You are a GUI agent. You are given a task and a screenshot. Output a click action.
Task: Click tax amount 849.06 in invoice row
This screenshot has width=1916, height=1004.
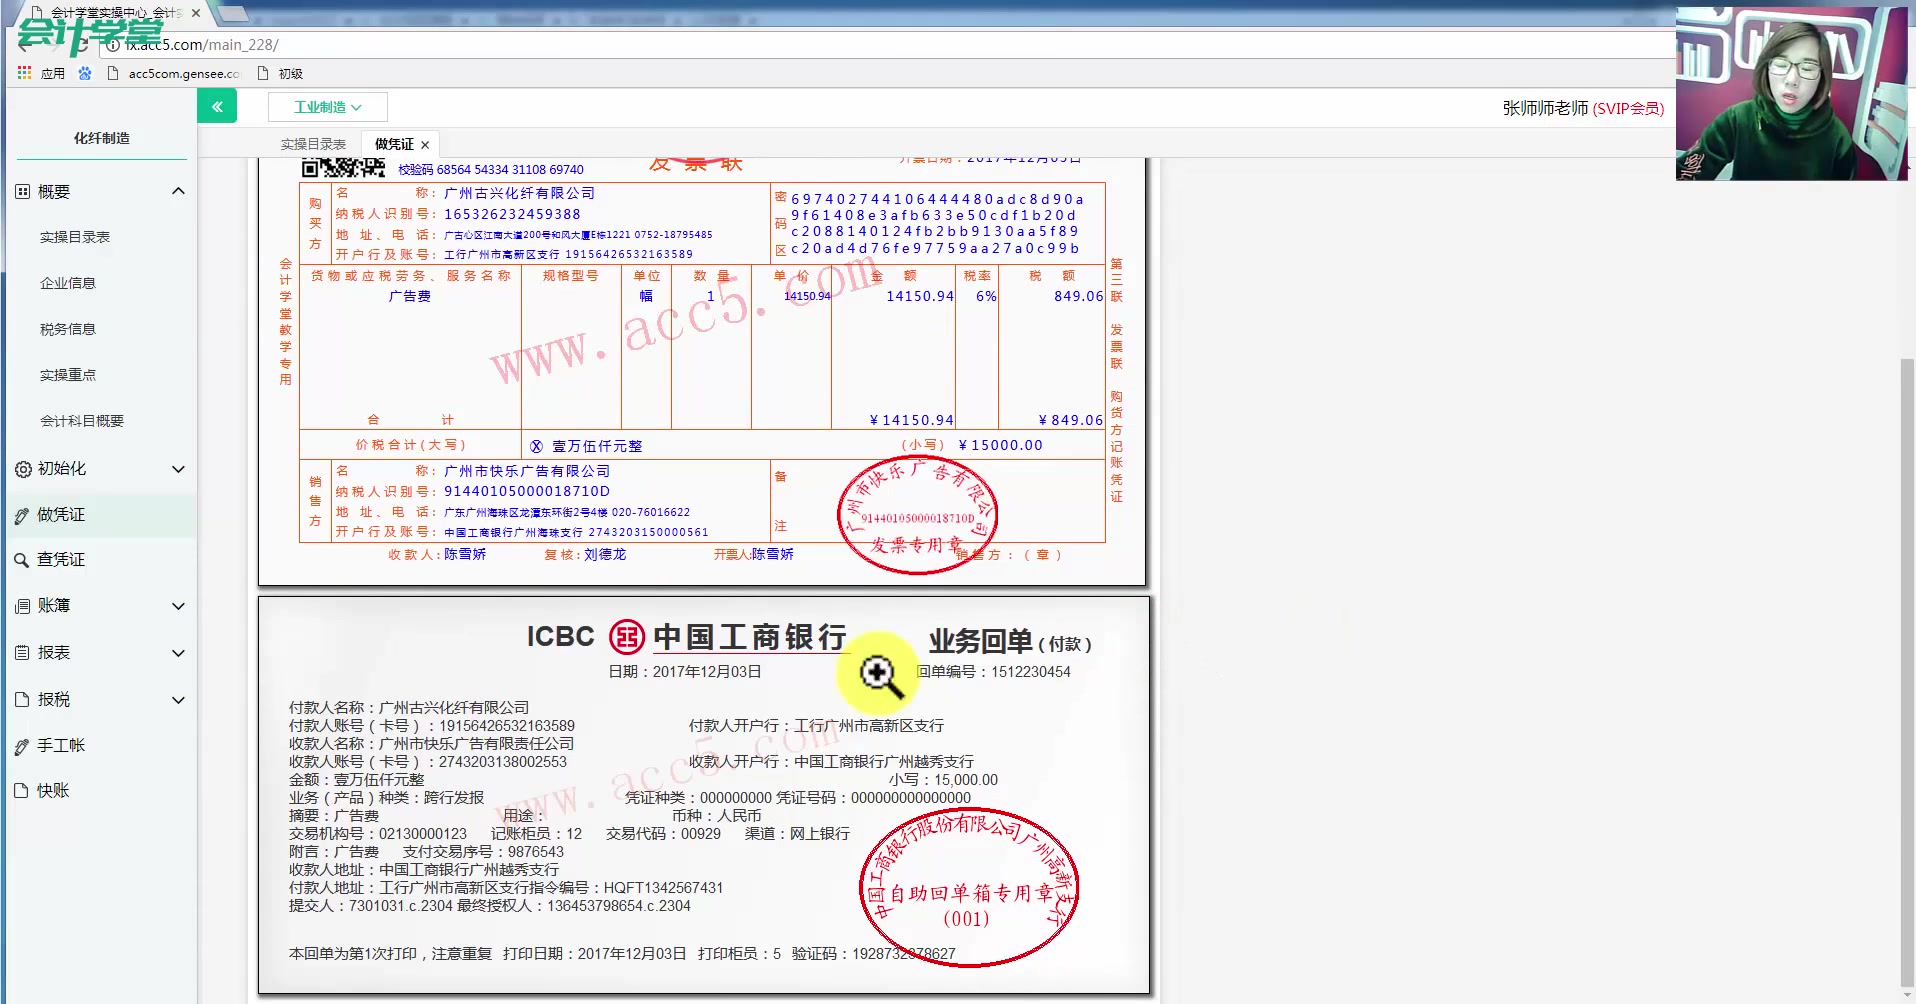tap(1078, 296)
